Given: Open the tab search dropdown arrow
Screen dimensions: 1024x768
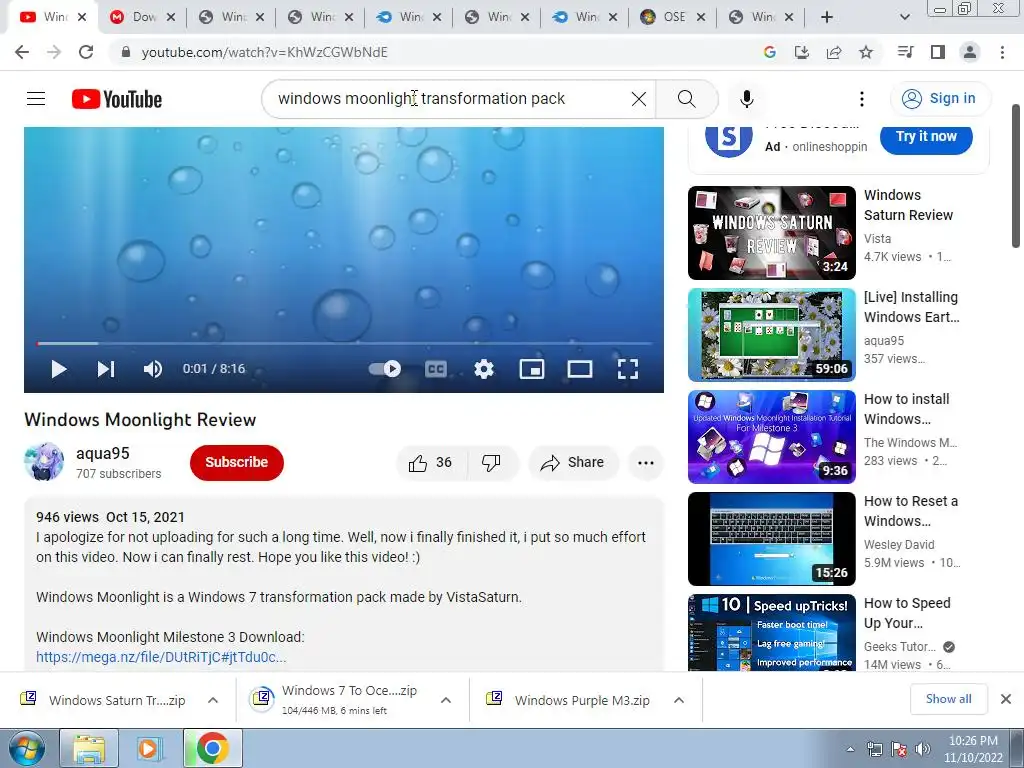Looking at the screenshot, I should tap(904, 18).
